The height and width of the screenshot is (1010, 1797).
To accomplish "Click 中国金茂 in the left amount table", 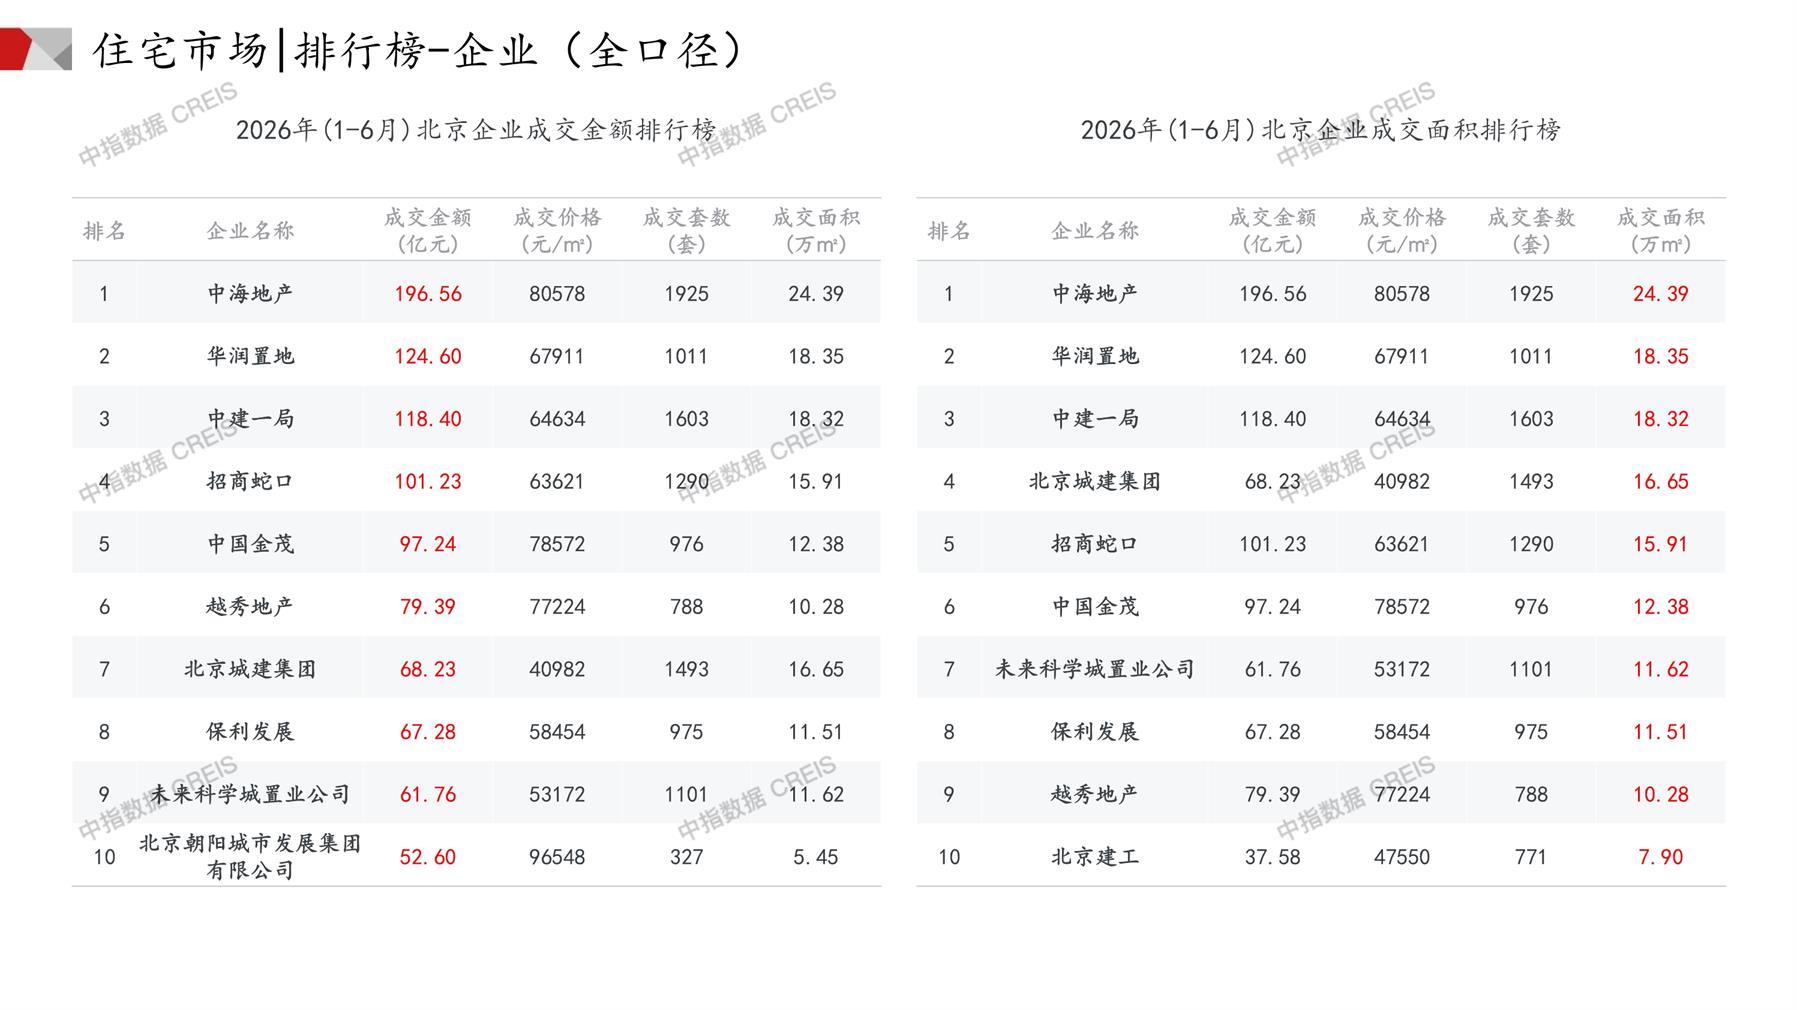I will click(250, 544).
